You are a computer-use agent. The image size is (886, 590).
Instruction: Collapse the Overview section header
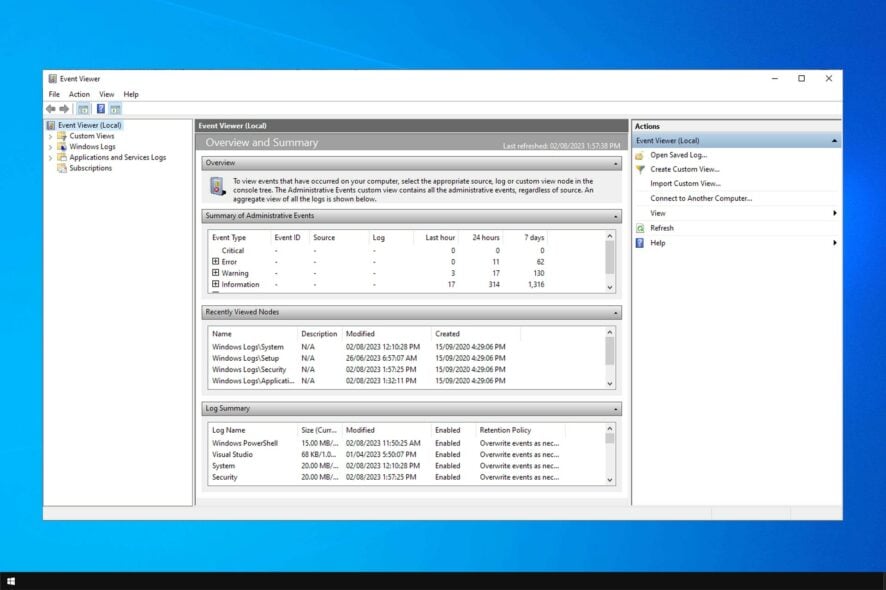pyautogui.click(x=616, y=162)
